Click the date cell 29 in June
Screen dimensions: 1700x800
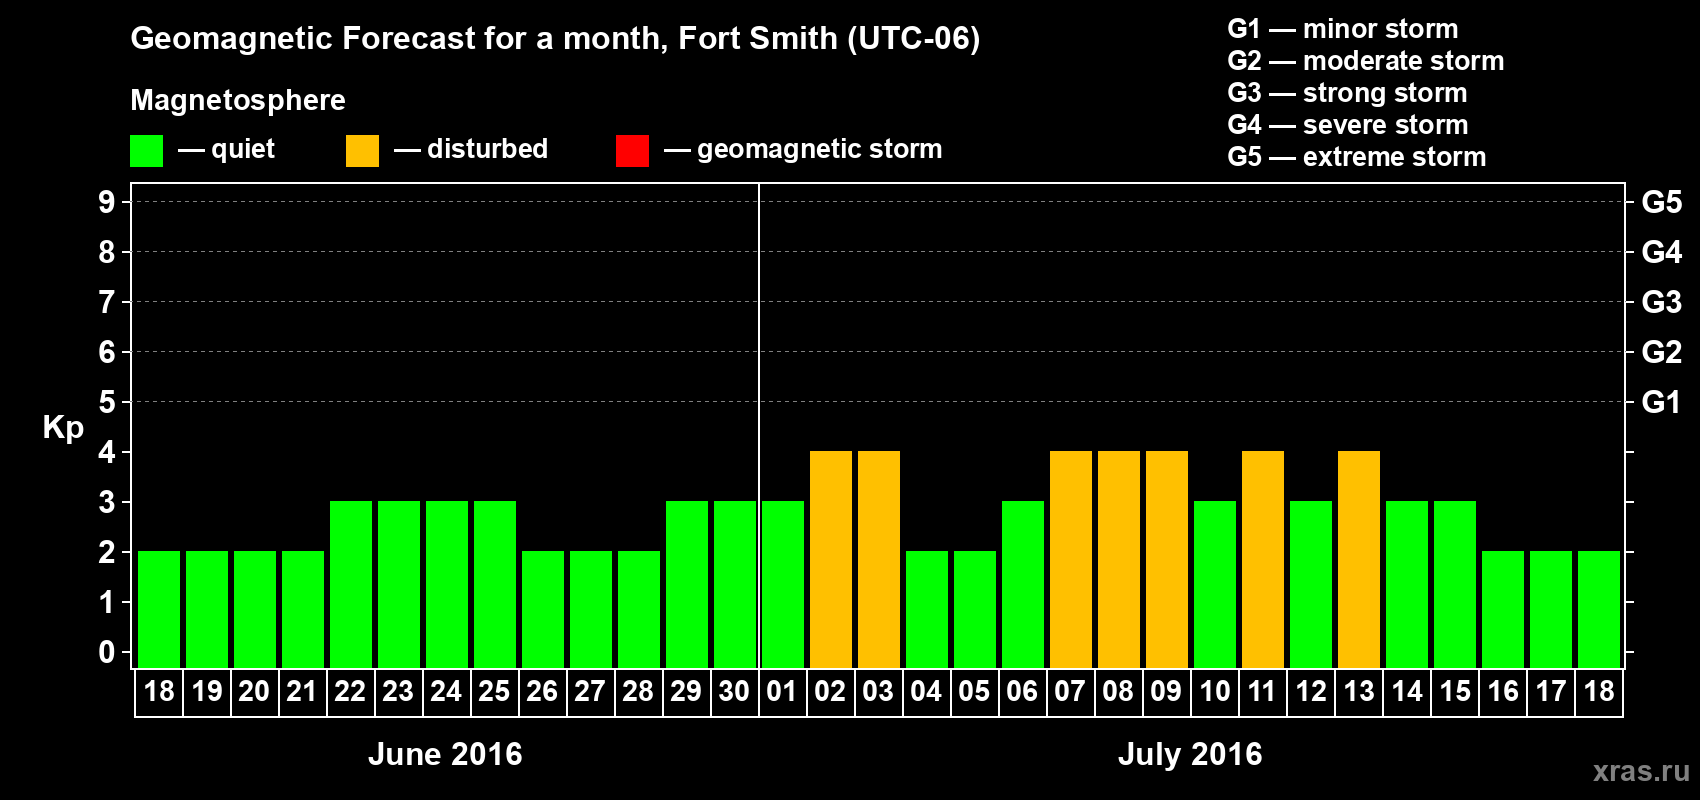pyautogui.click(x=687, y=692)
